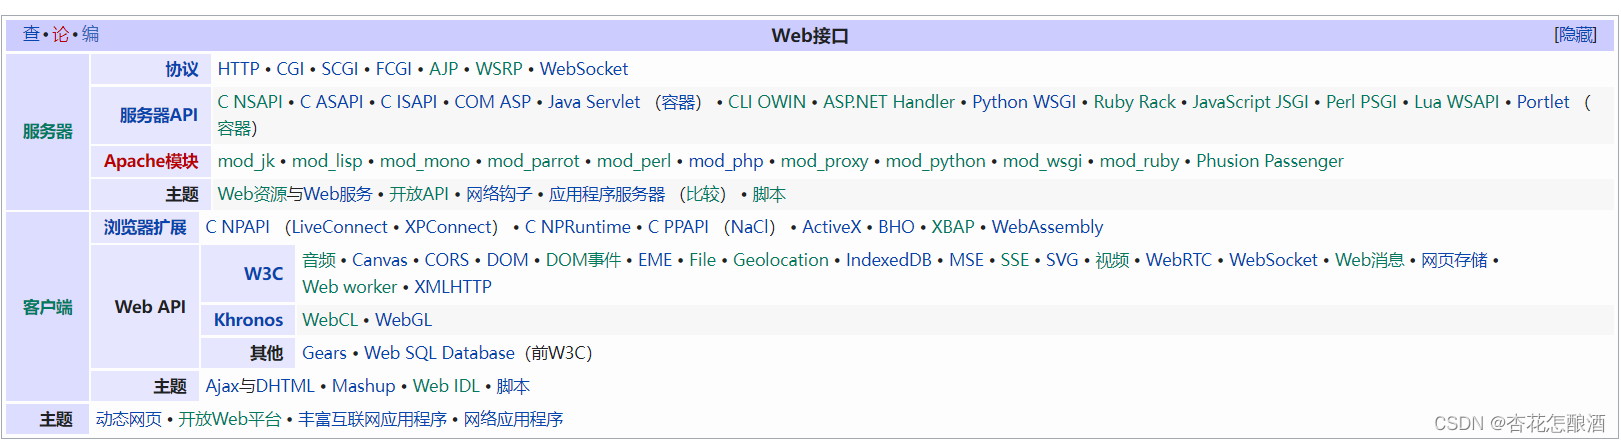This screenshot has width=1621, height=442.
Task: Open the WebCL link
Action: pyautogui.click(x=330, y=320)
